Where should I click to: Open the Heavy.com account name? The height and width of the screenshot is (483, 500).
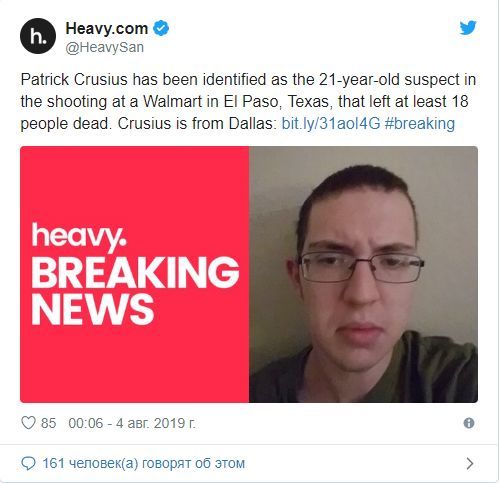(107, 28)
